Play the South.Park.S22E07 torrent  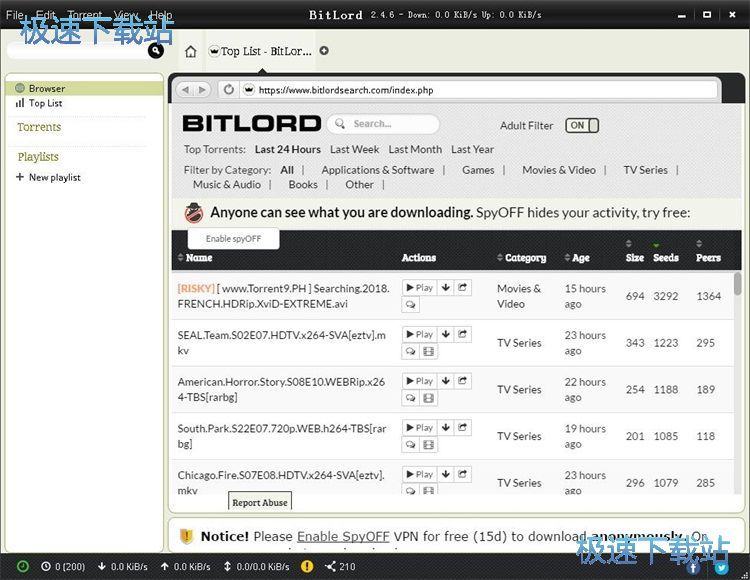(x=419, y=427)
